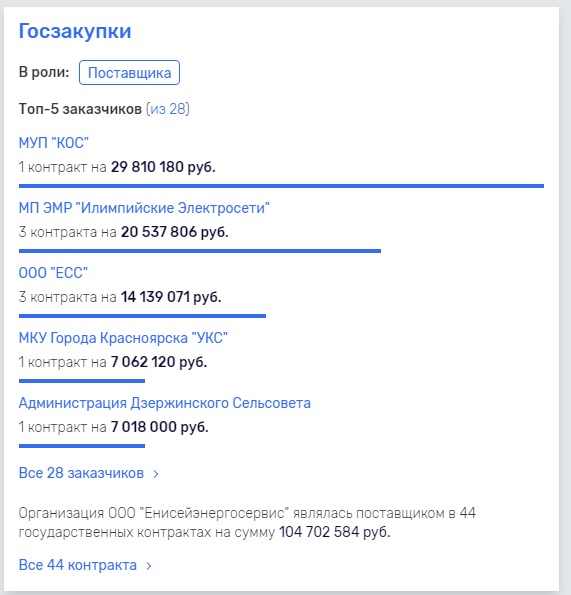Click the 20 537 806 руб. amount text

pyautogui.click(x=175, y=232)
